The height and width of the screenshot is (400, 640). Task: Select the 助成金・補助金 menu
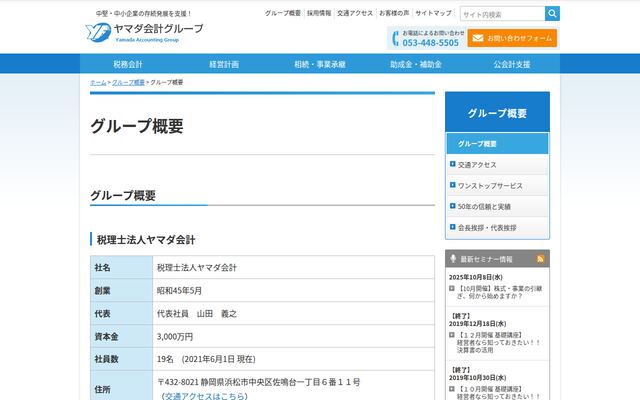(x=416, y=64)
